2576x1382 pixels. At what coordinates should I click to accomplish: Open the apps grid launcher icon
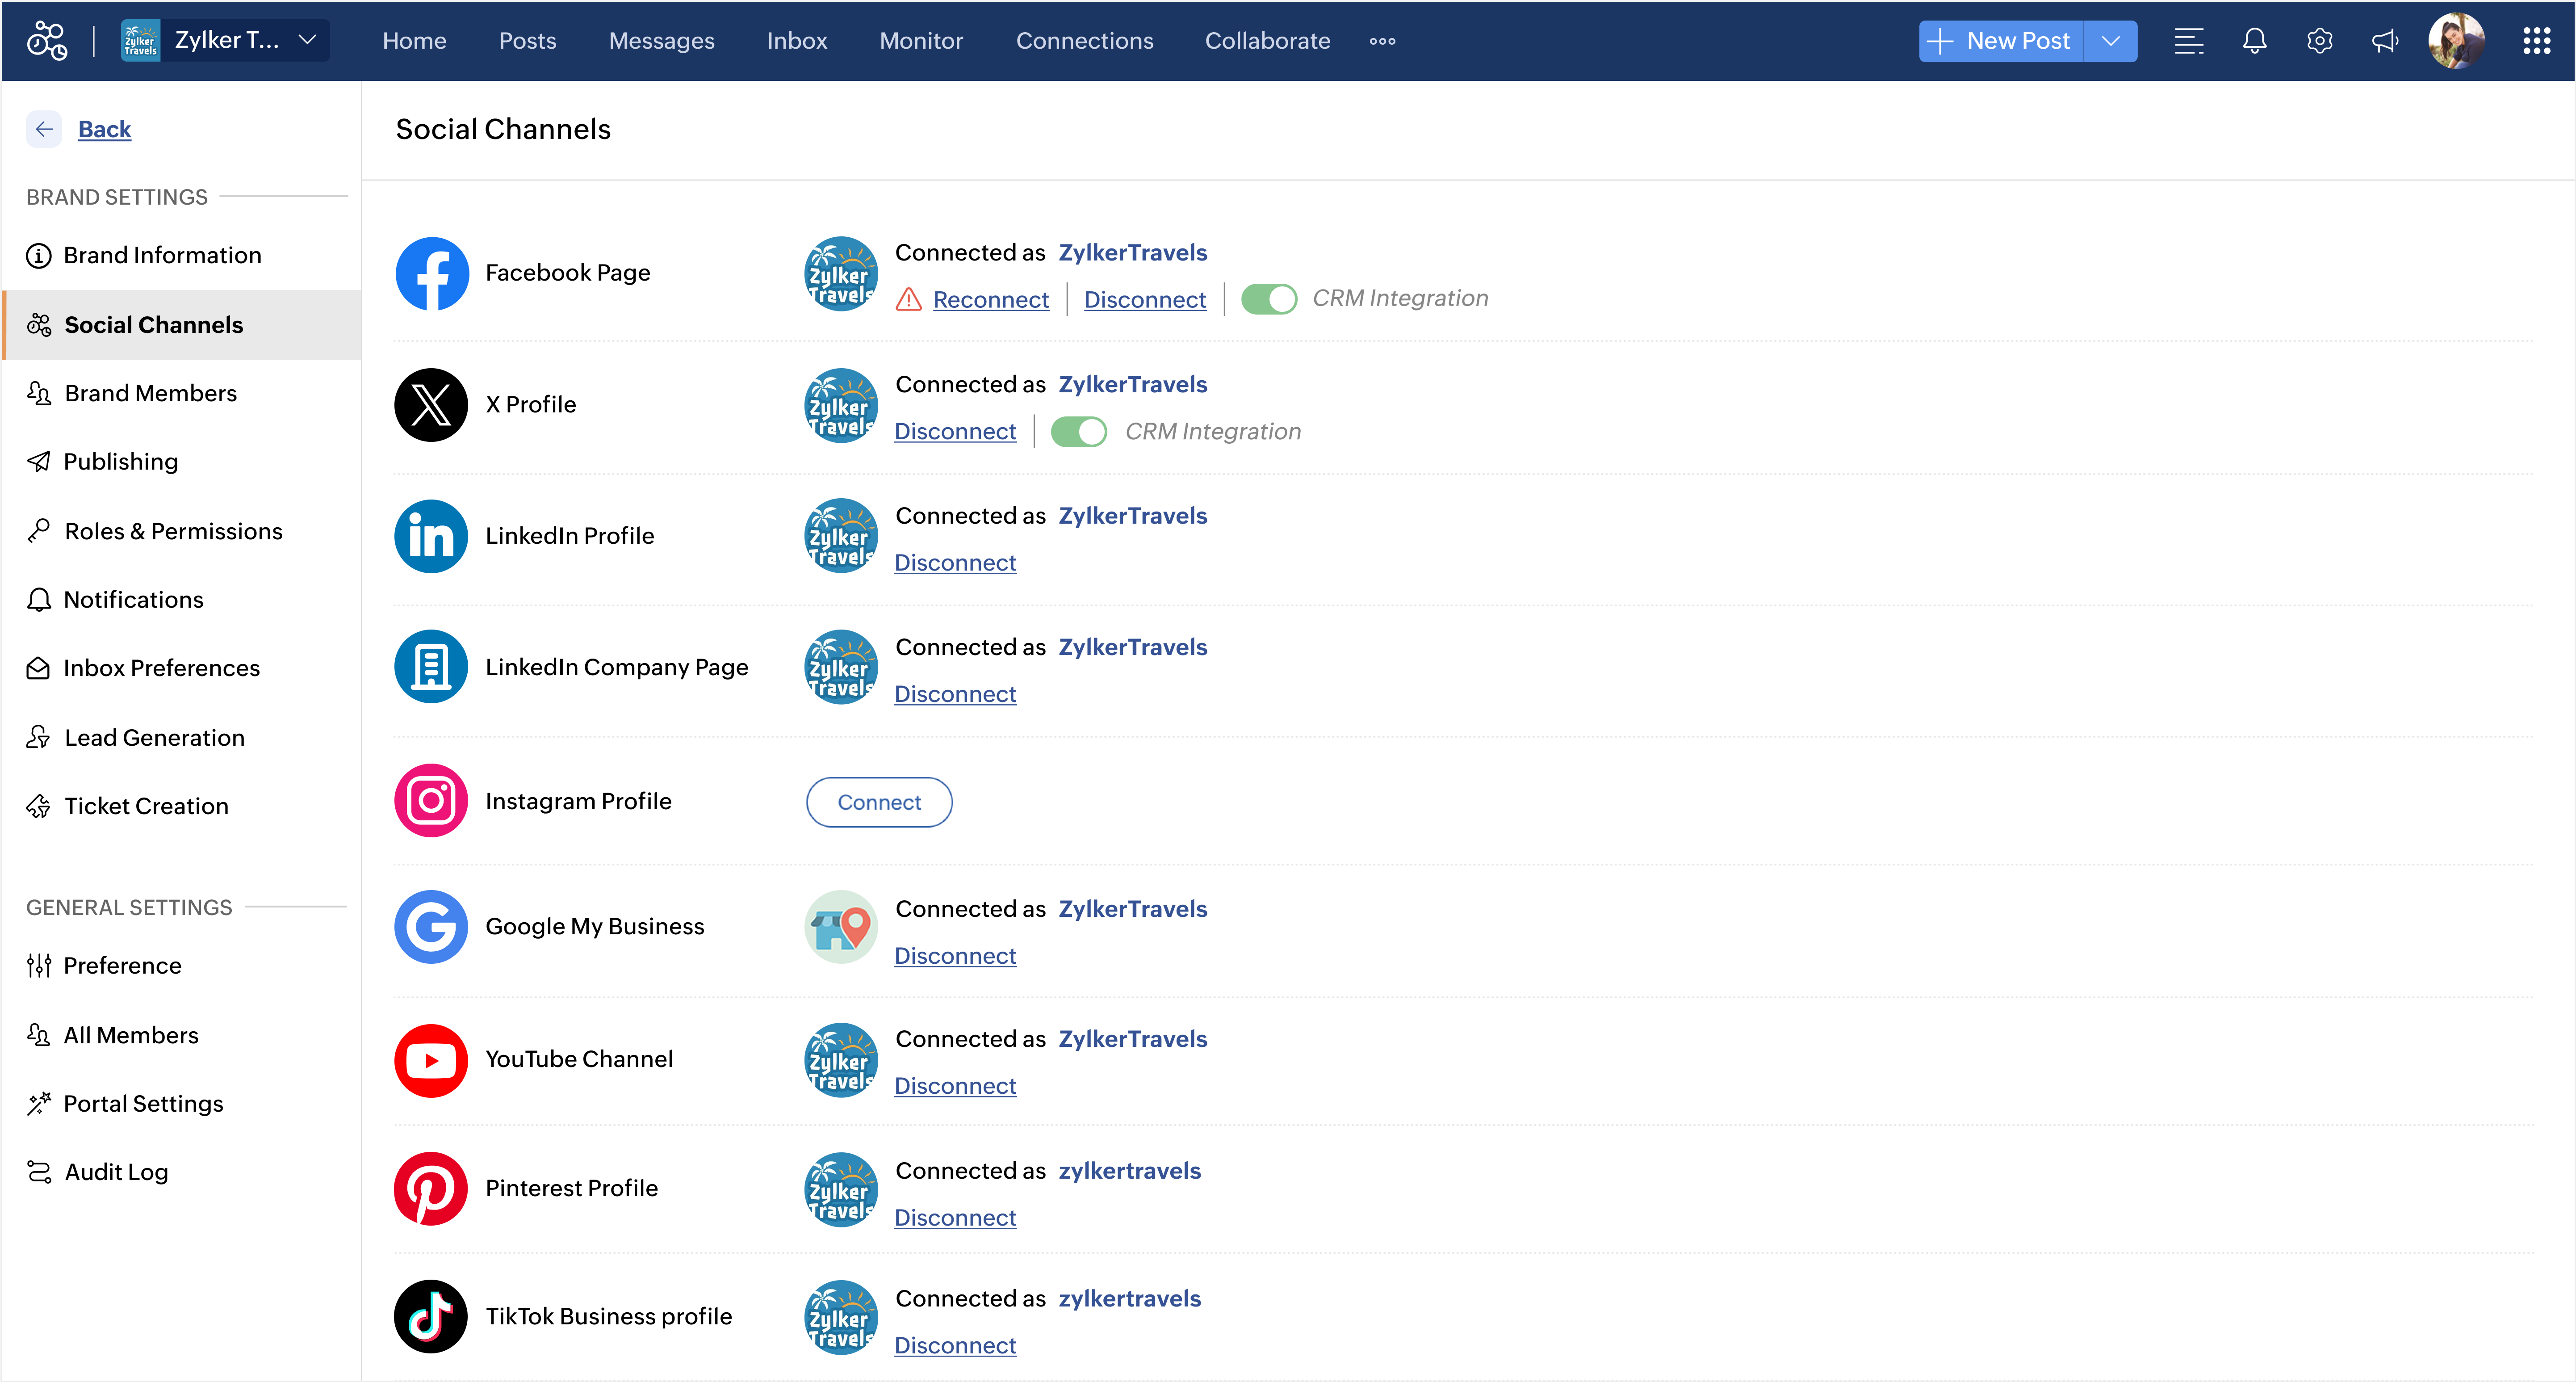[2536, 41]
